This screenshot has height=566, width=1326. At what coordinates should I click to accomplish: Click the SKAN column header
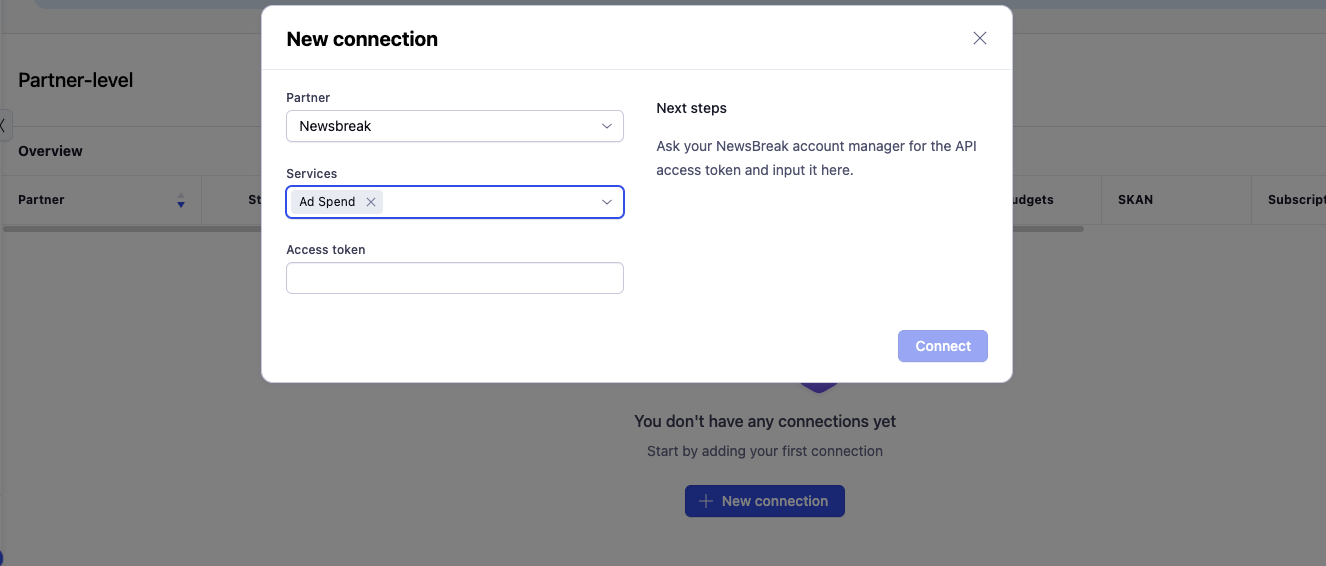1135,200
